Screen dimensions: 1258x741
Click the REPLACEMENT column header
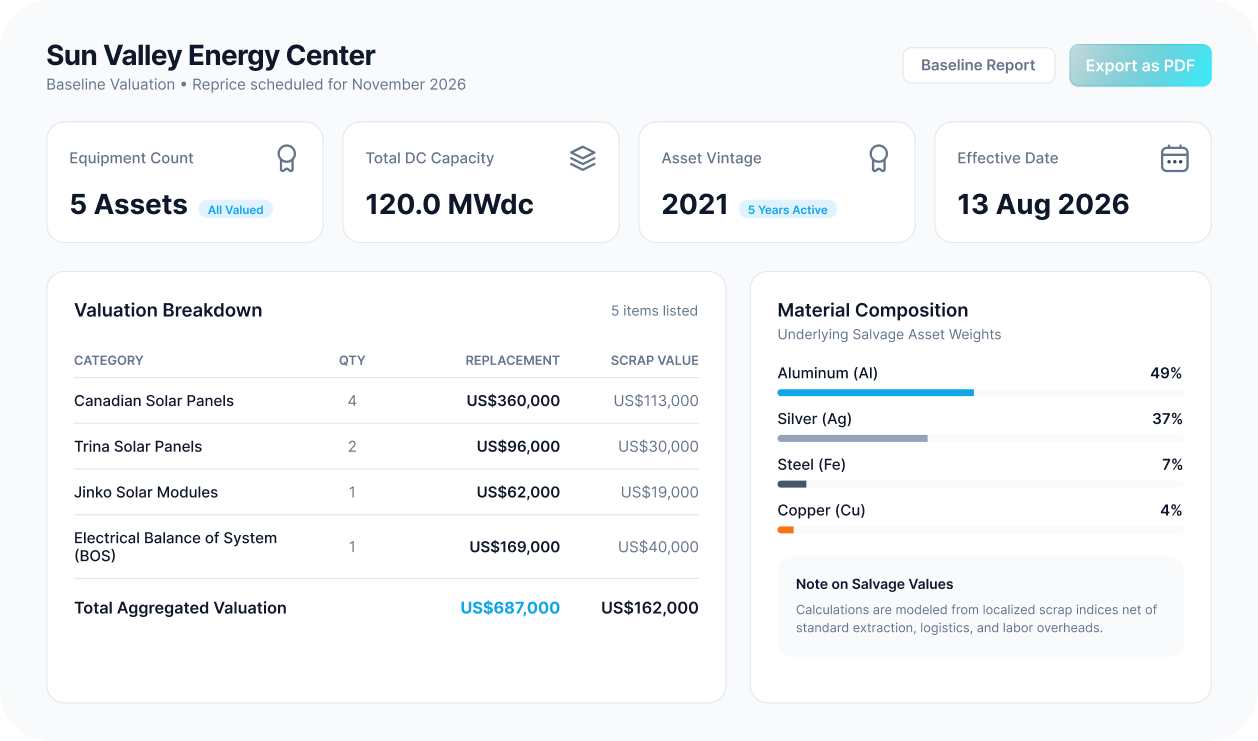point(512,360)
